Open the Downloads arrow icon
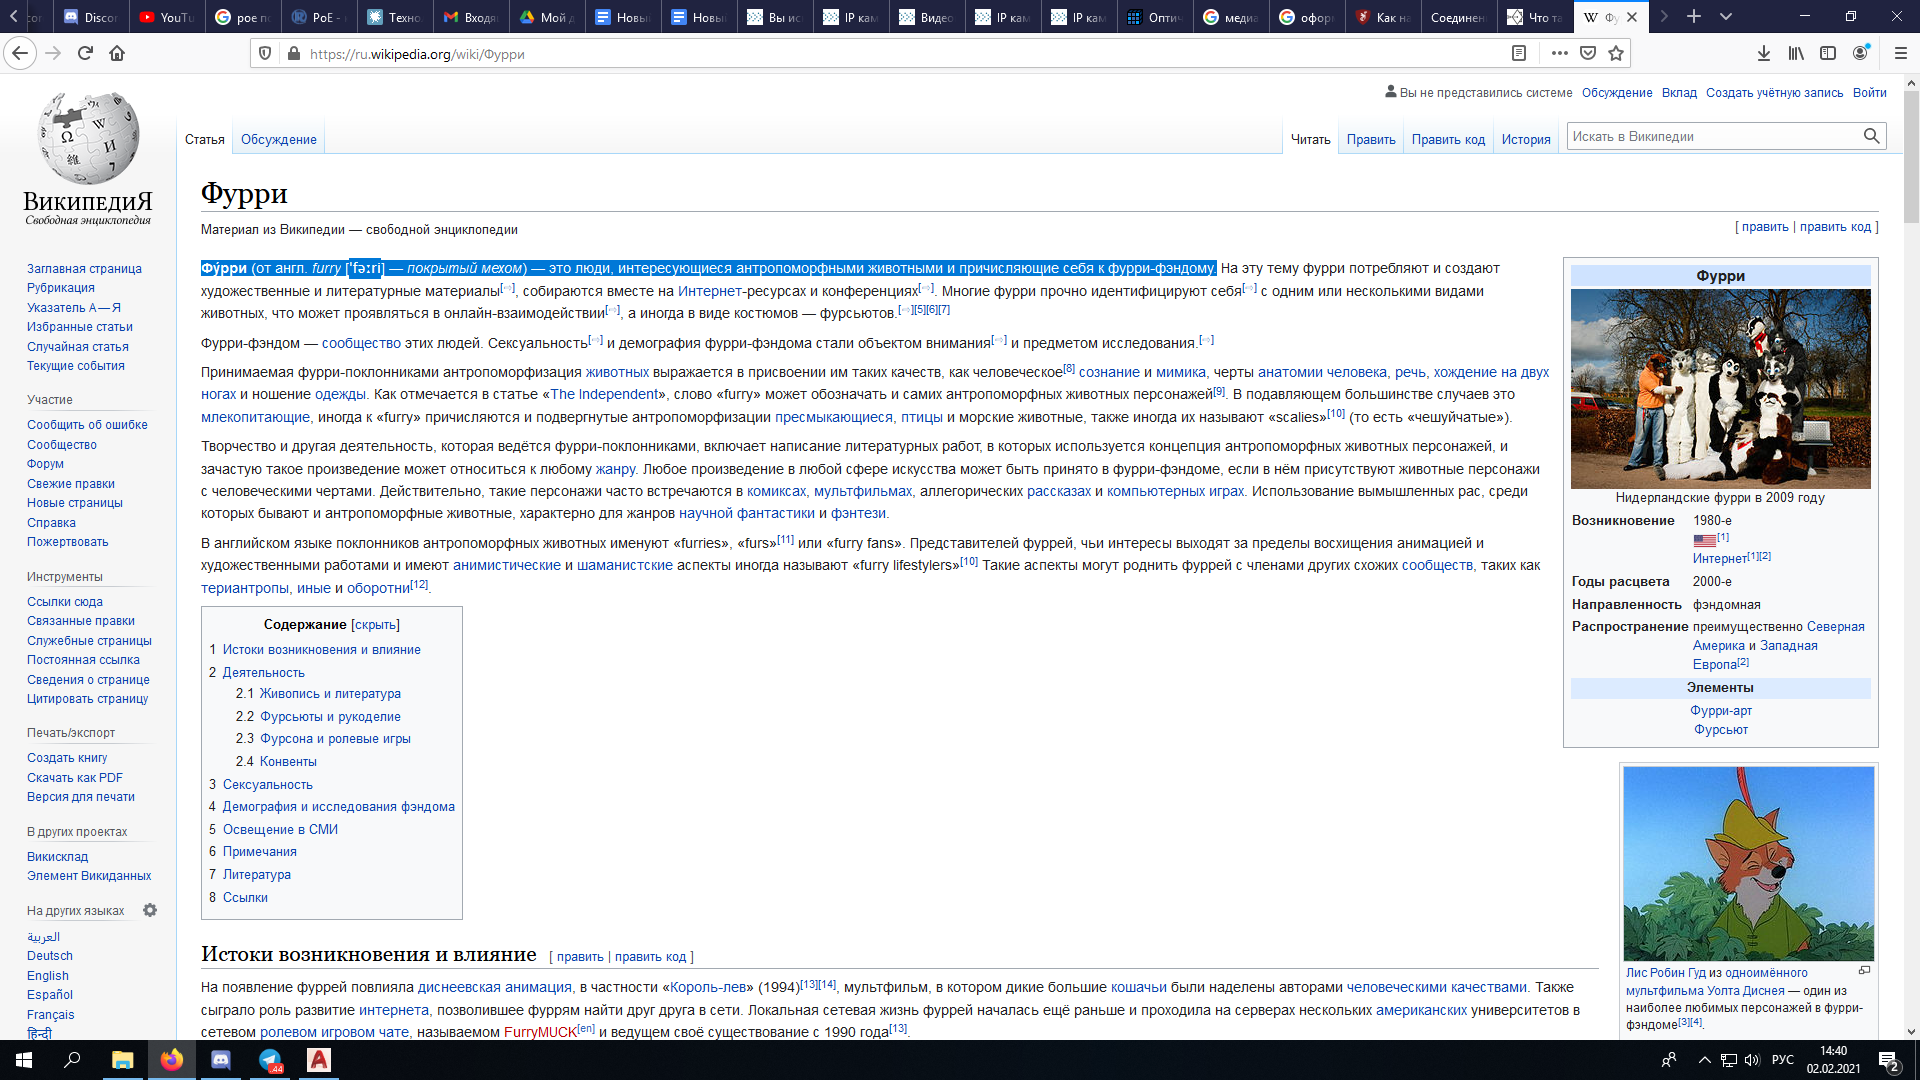Screen dimensions: 1920x1080 [1763, 53]
